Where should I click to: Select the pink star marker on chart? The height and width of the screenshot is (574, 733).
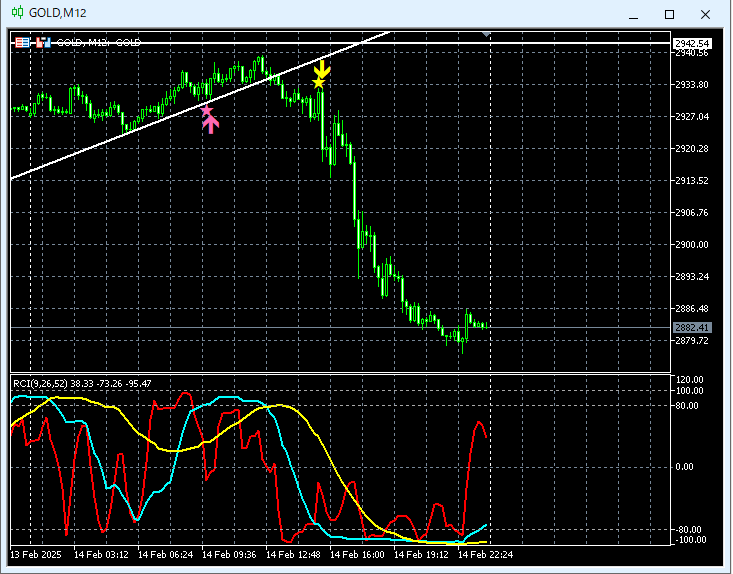tap(207, 111)
